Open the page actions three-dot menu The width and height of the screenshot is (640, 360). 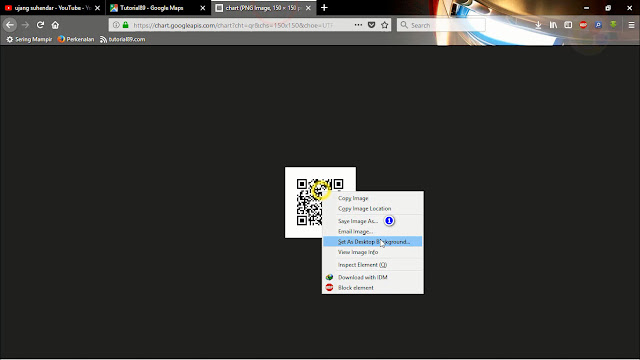pyautogui.click(x=358, y=25)
